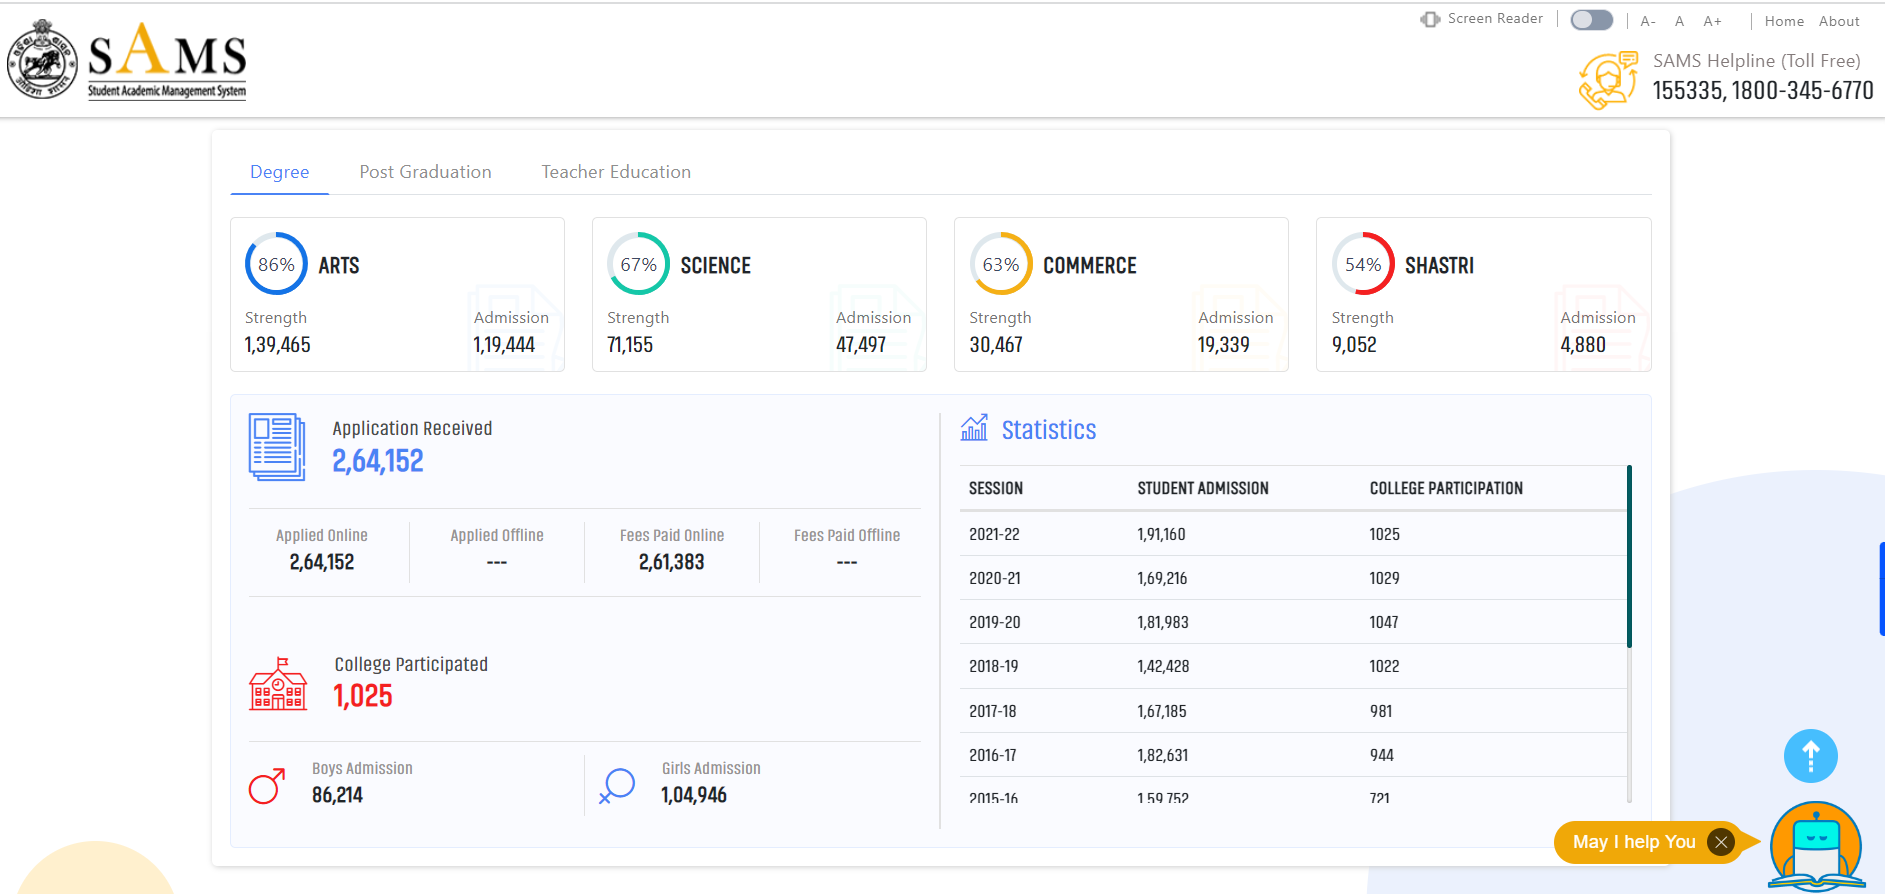Click the Odisha government emblem
The height and width of the screenshot is (894, 1885).
coord(41,61)
